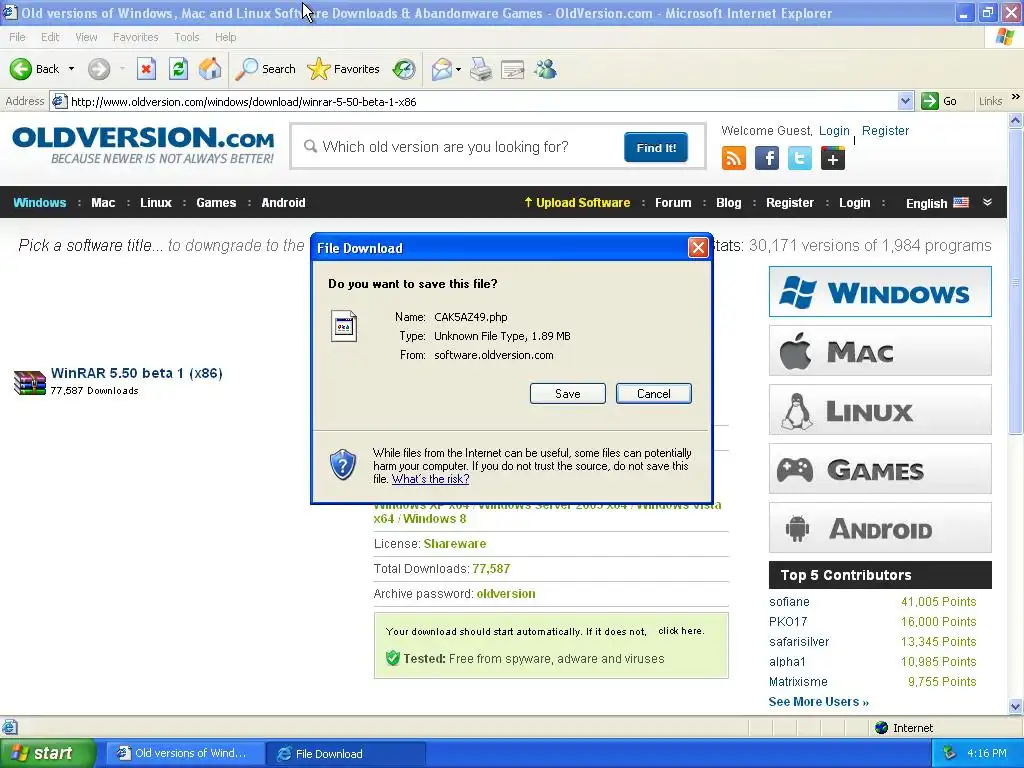The image size is (1024, 768).
Task: Click the Find It! button
Action: point(656,148)
